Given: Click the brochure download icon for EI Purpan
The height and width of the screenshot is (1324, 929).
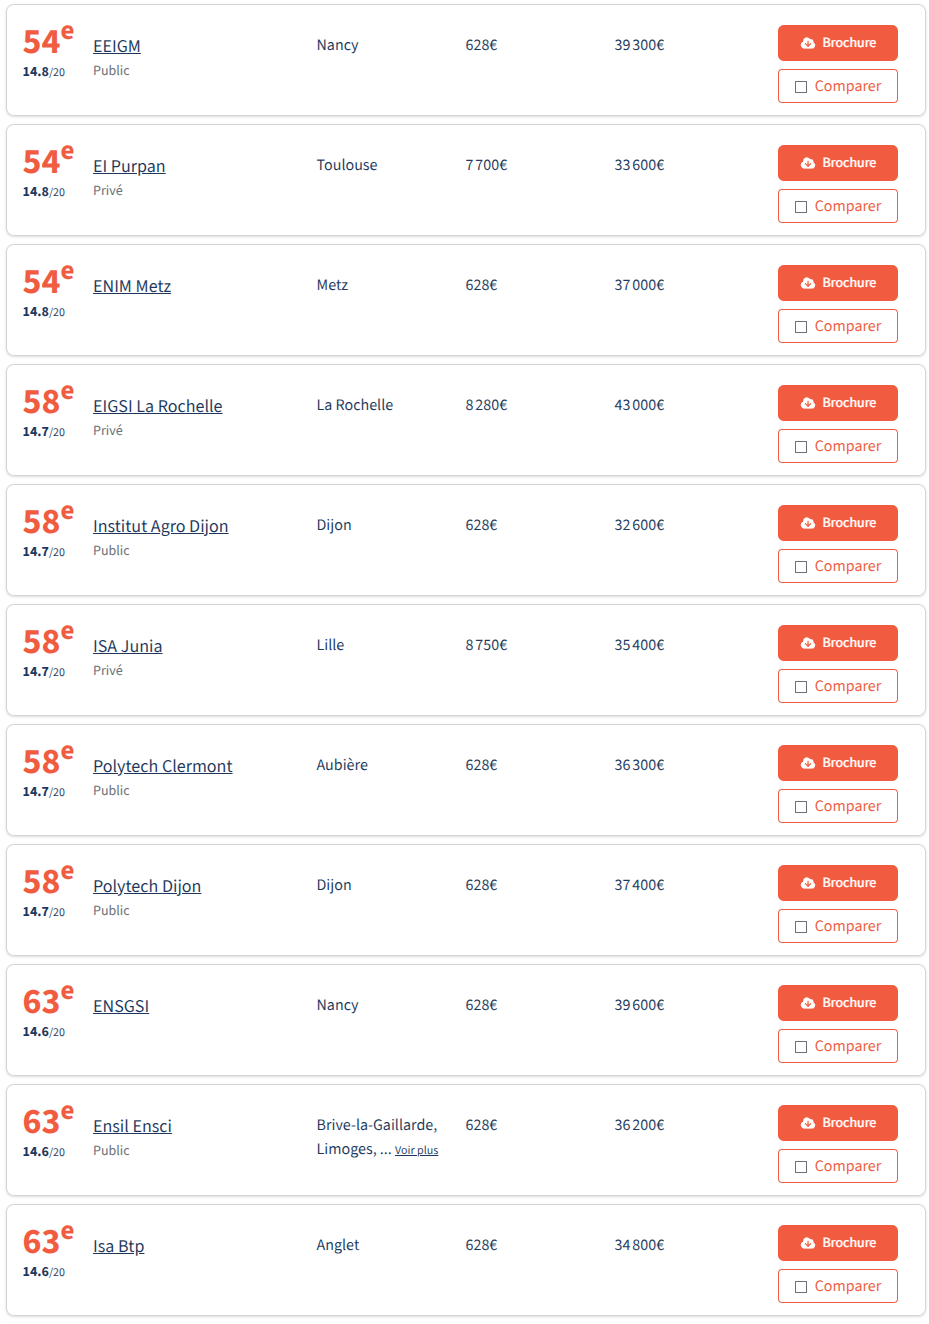Looking at the screenshot, I should click(808, 163).
